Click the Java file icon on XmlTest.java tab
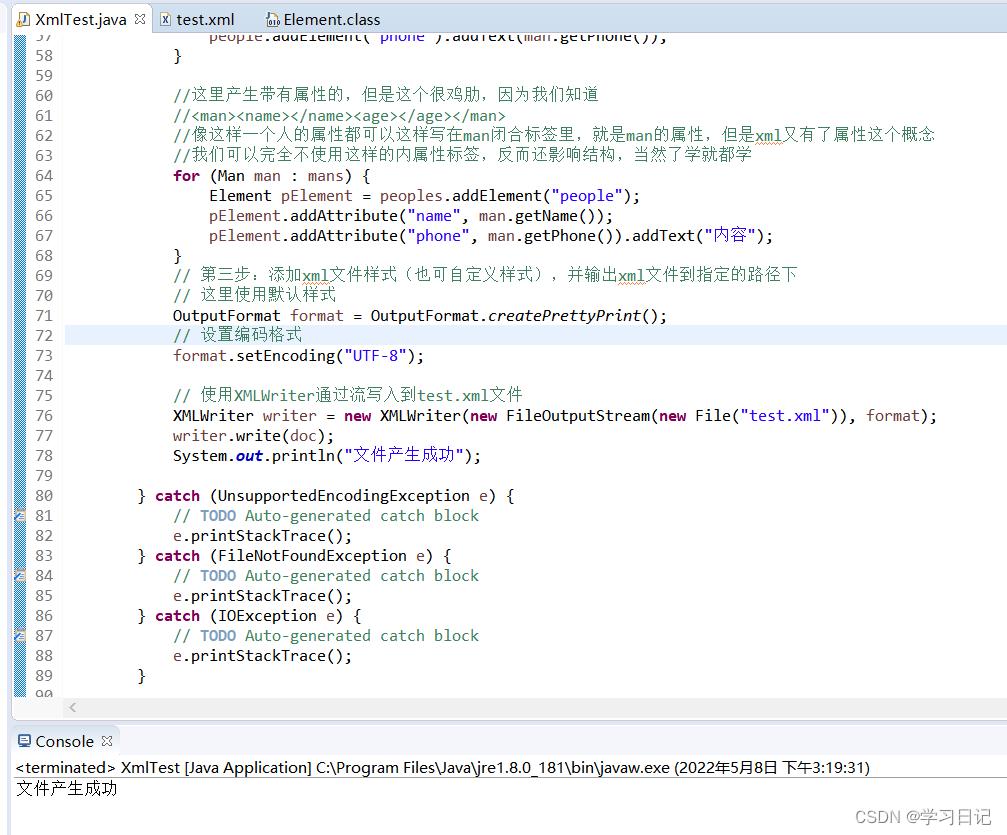The image size is (1007, 835). 23,20
